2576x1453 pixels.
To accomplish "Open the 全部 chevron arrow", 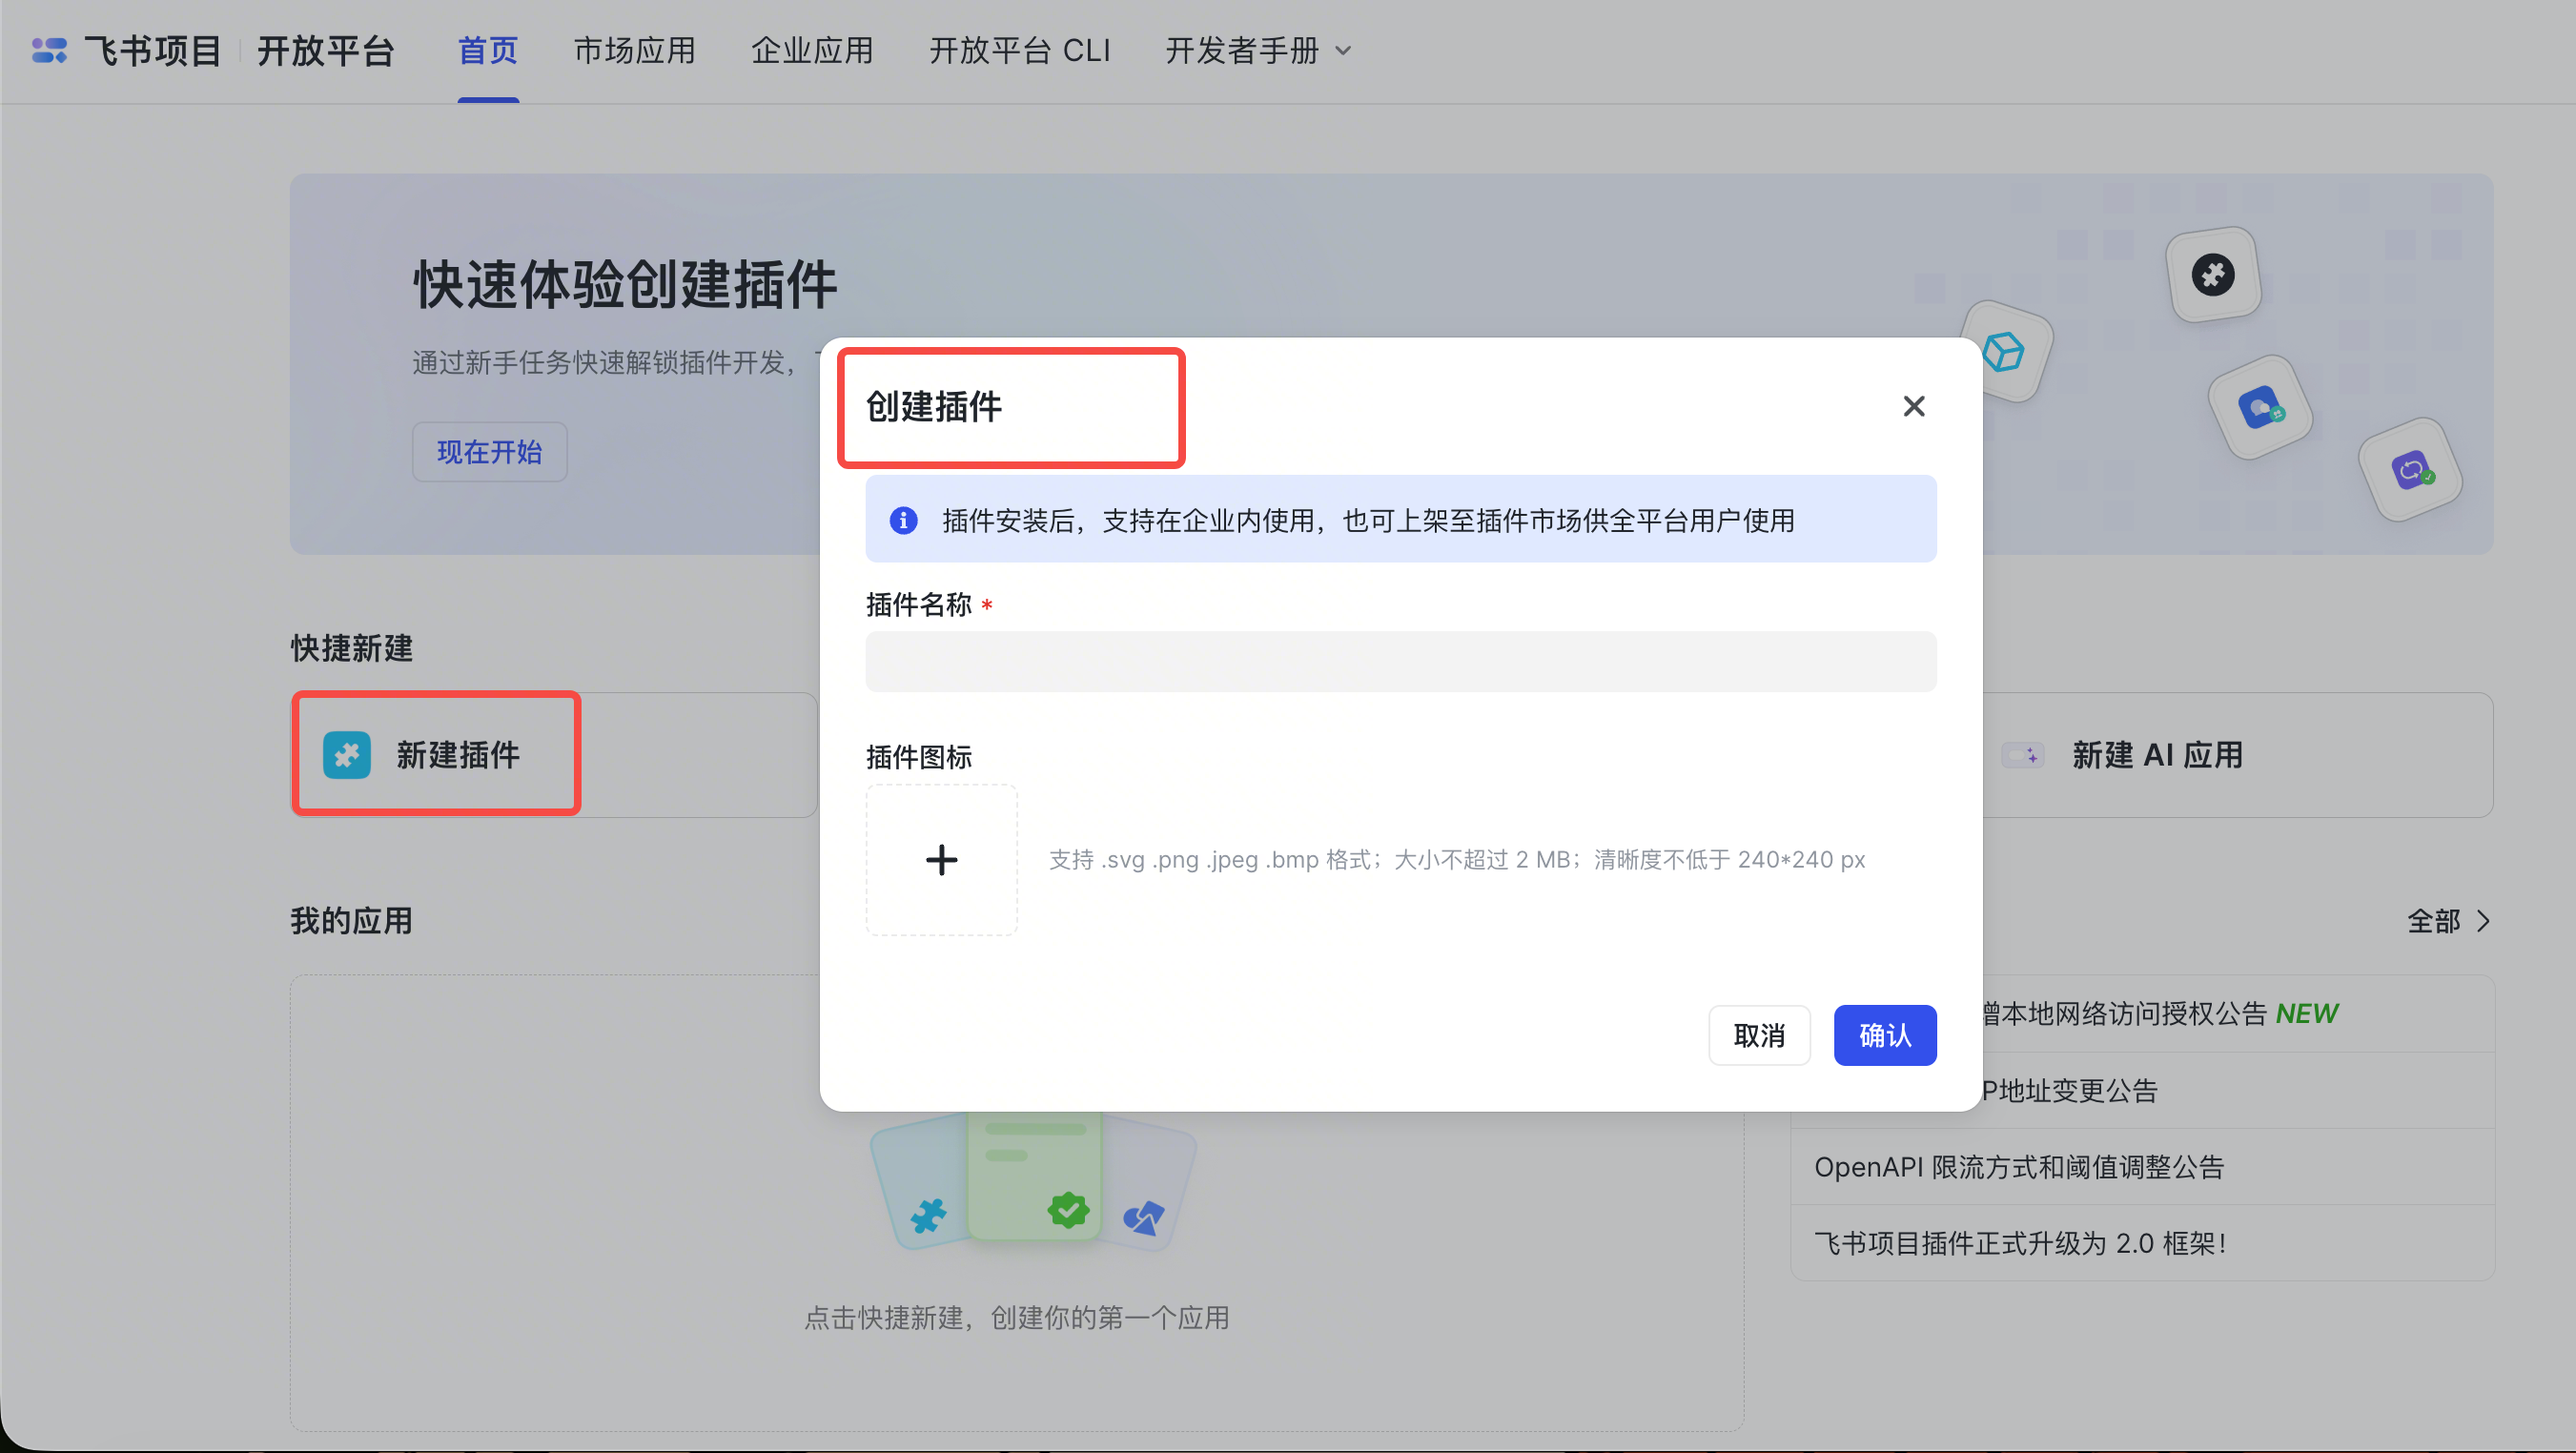I will click(x=2483, y=920).
